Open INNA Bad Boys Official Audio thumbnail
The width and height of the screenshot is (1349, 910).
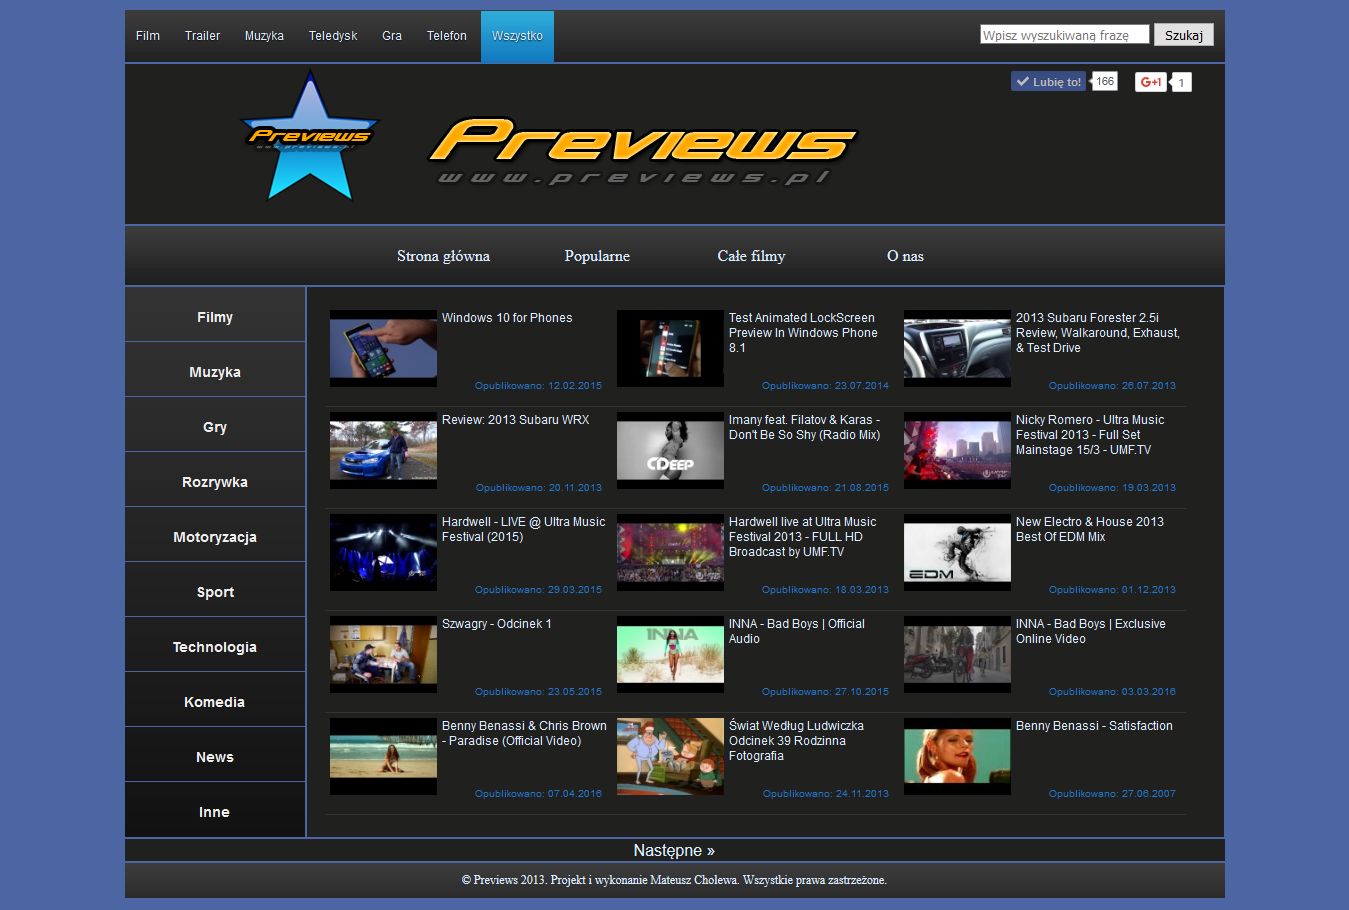[670, 654]
